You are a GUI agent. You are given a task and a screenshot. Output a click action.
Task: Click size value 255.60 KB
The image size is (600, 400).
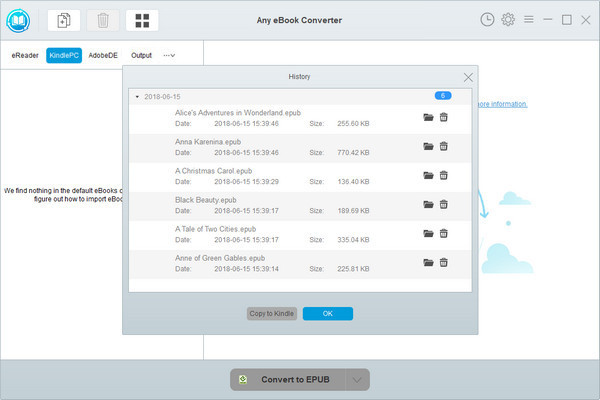pos(353,124)
